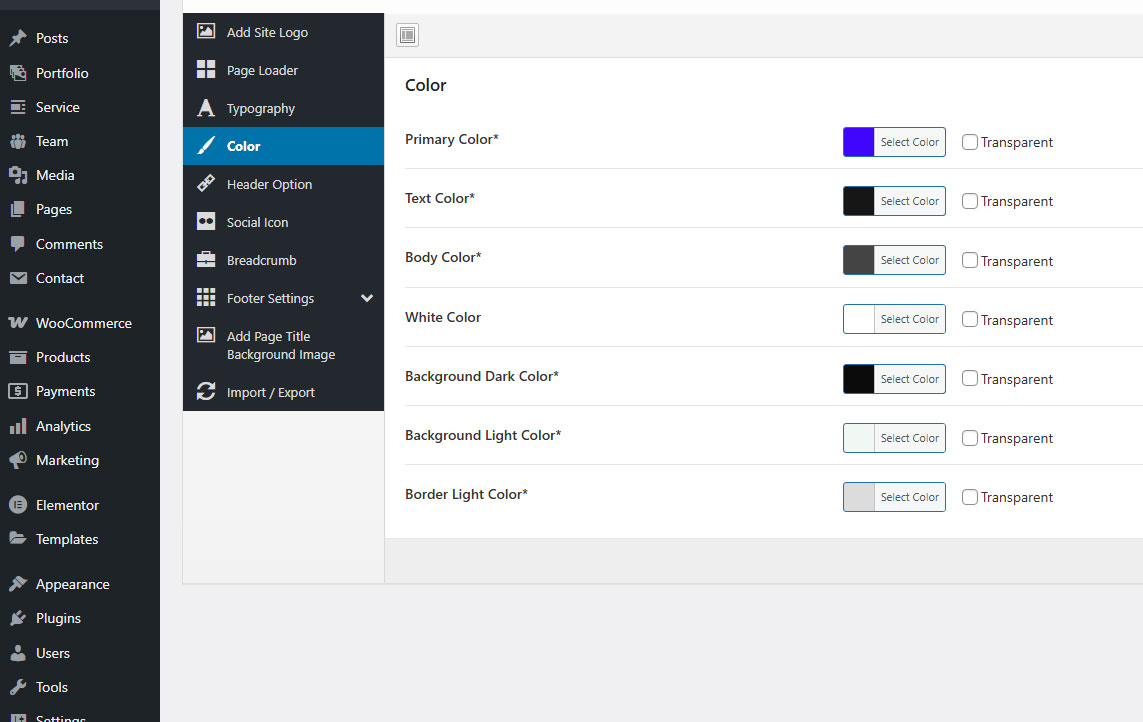Open the Plugins admin menu
Screen dimensions: 1143x722
tap(58, 618)
